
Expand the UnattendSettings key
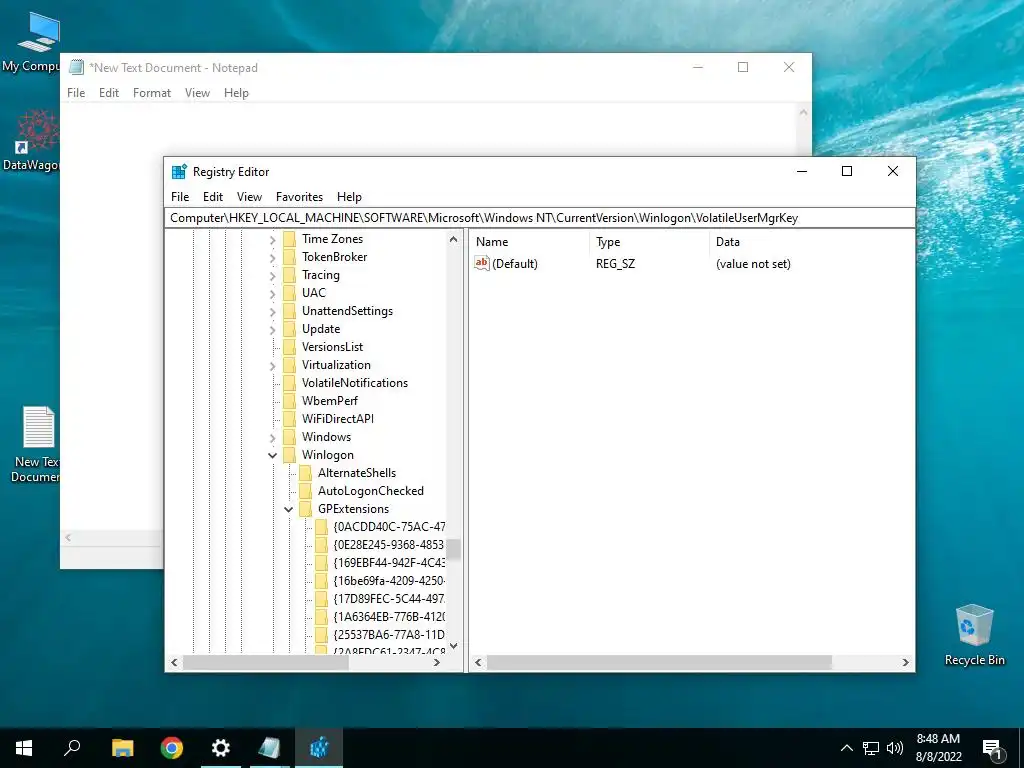point(272,312)
